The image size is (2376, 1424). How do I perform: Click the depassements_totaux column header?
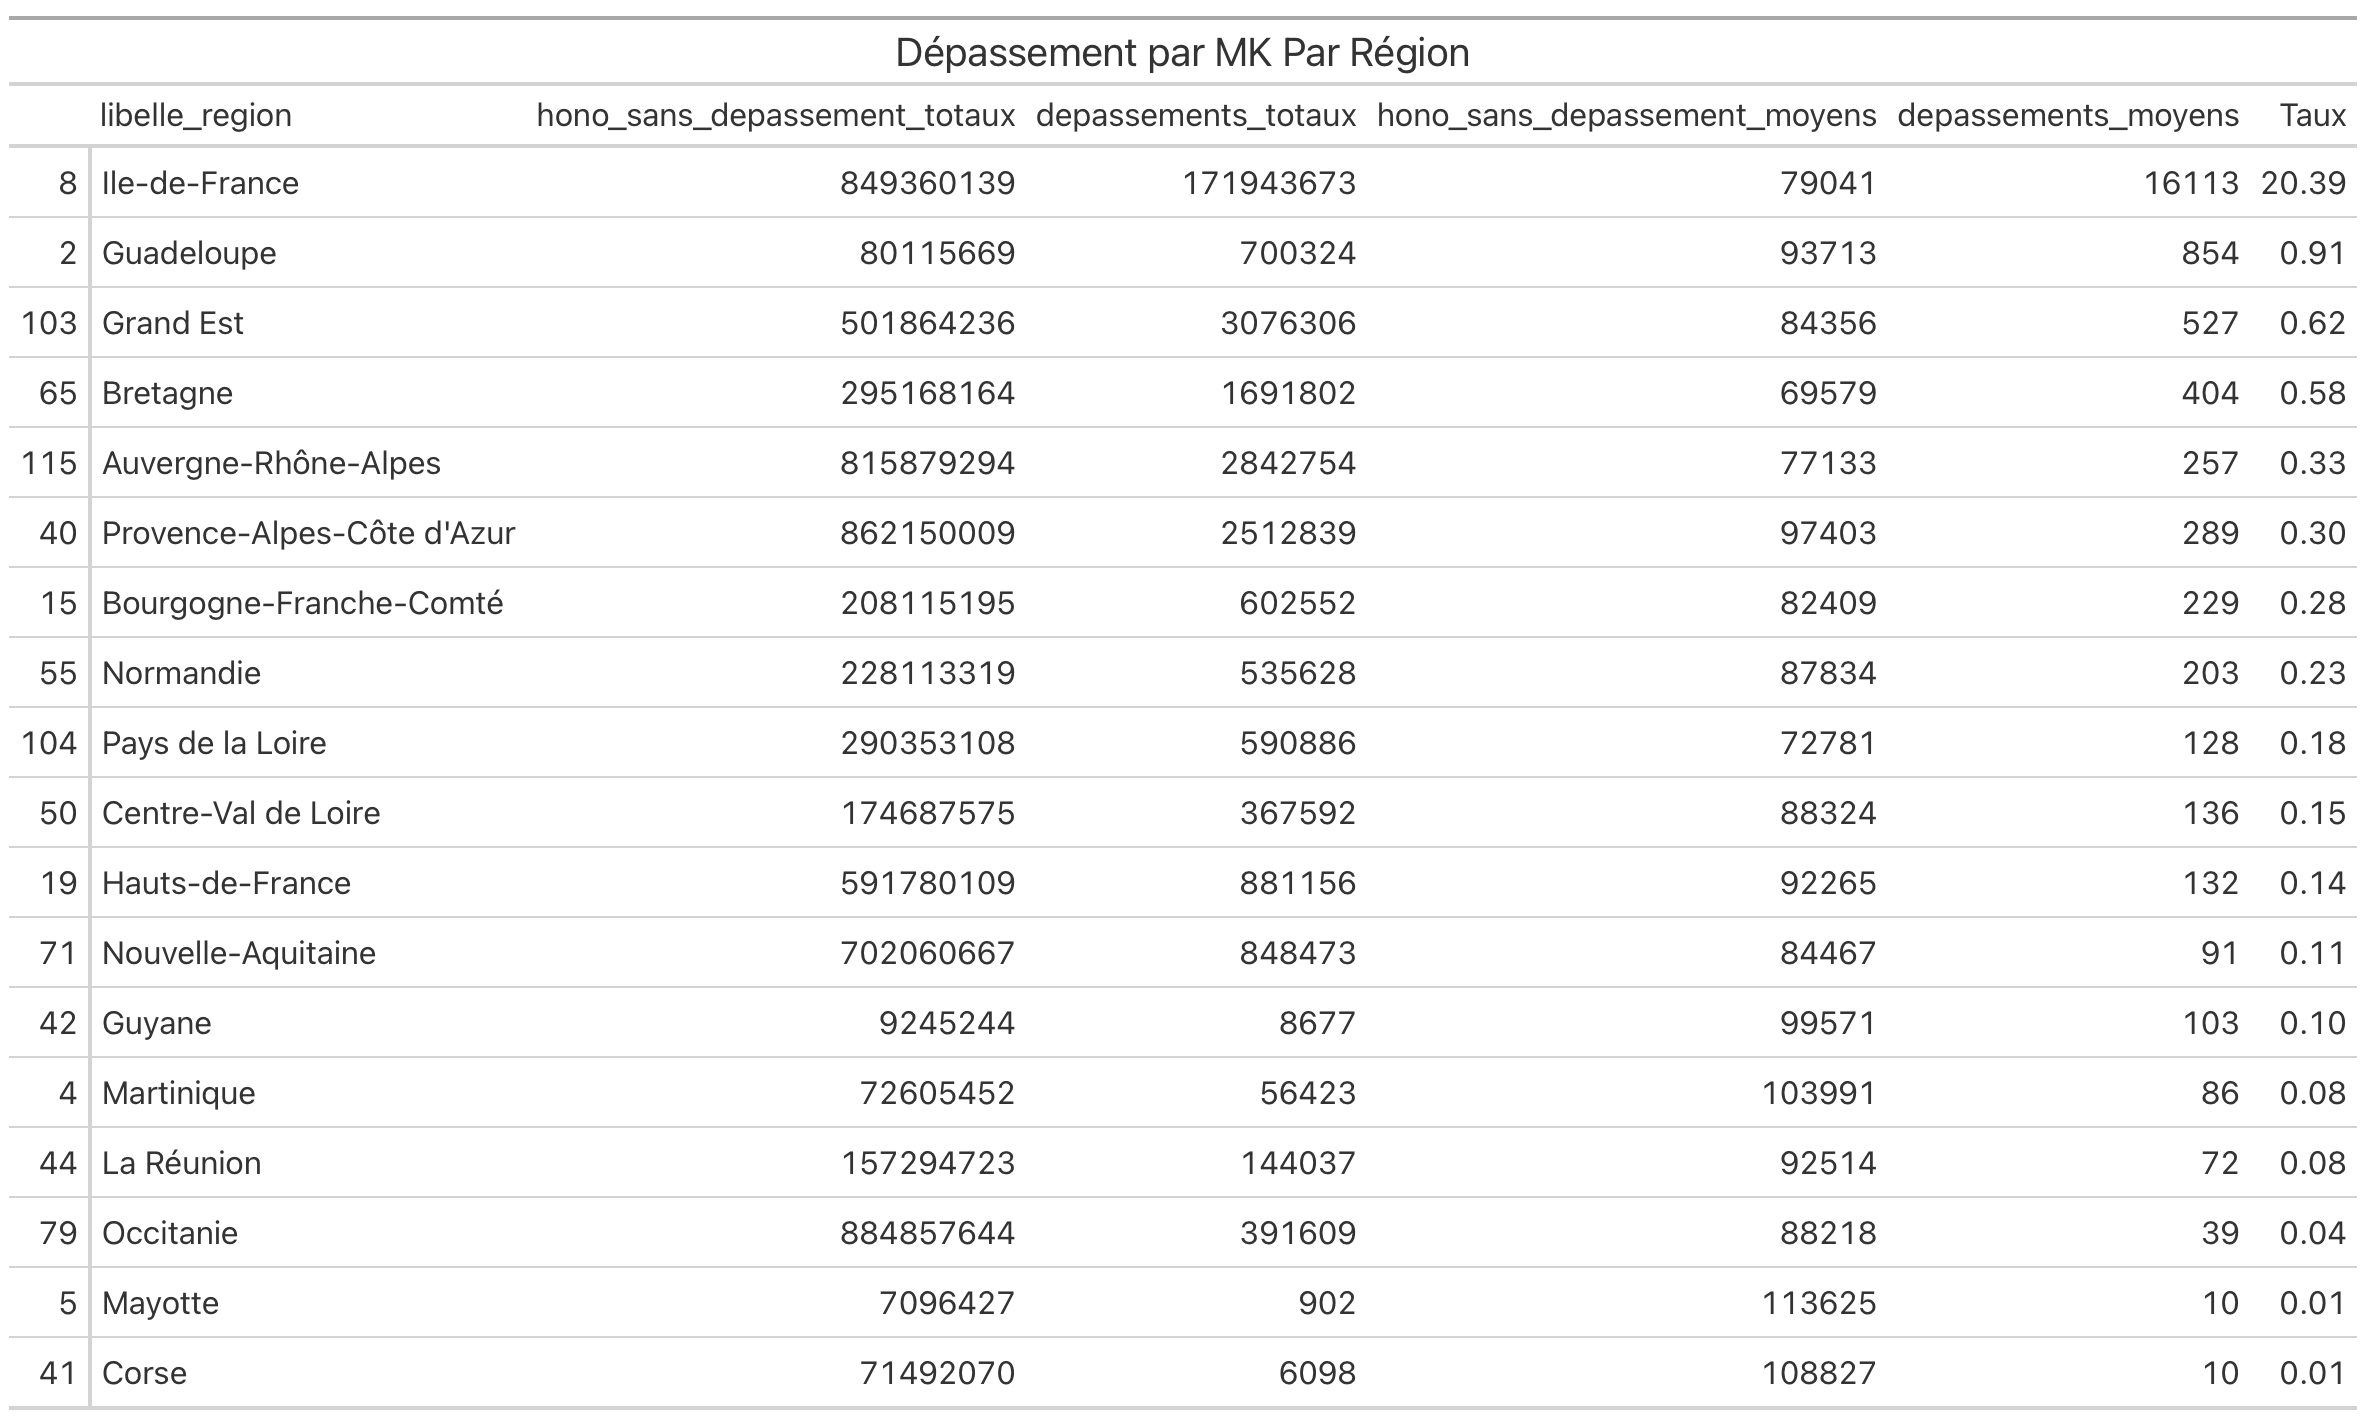1195,115
